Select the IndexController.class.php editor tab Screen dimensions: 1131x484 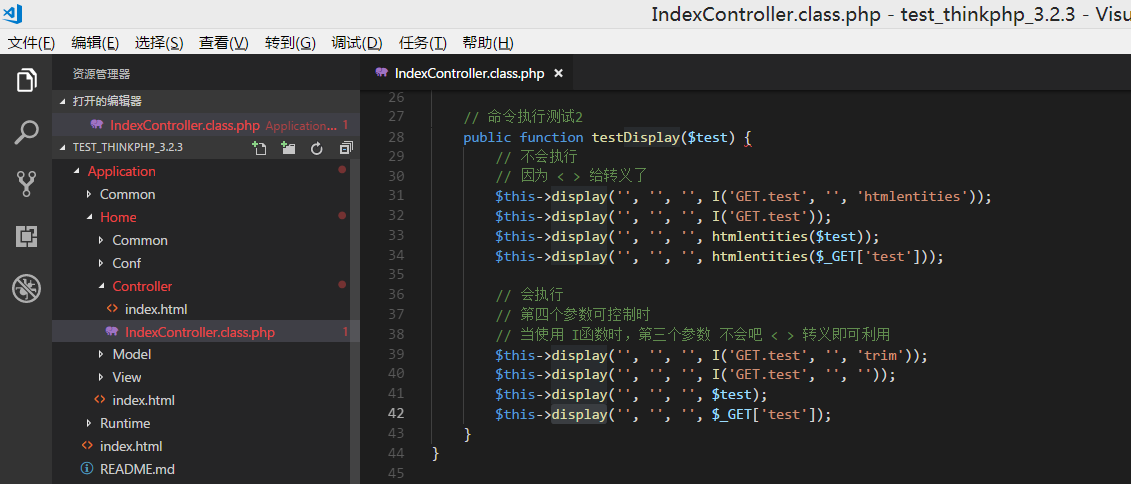tap(469, 74)
